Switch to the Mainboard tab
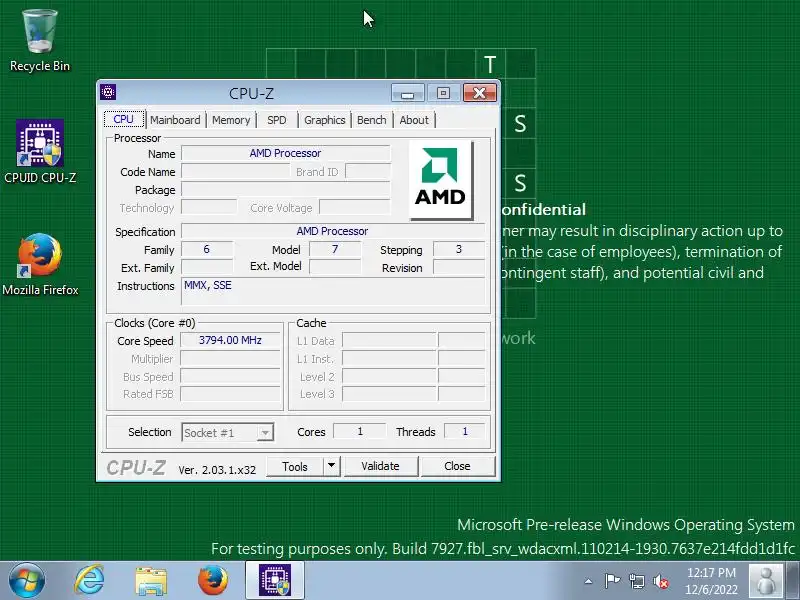 [175, 120]
